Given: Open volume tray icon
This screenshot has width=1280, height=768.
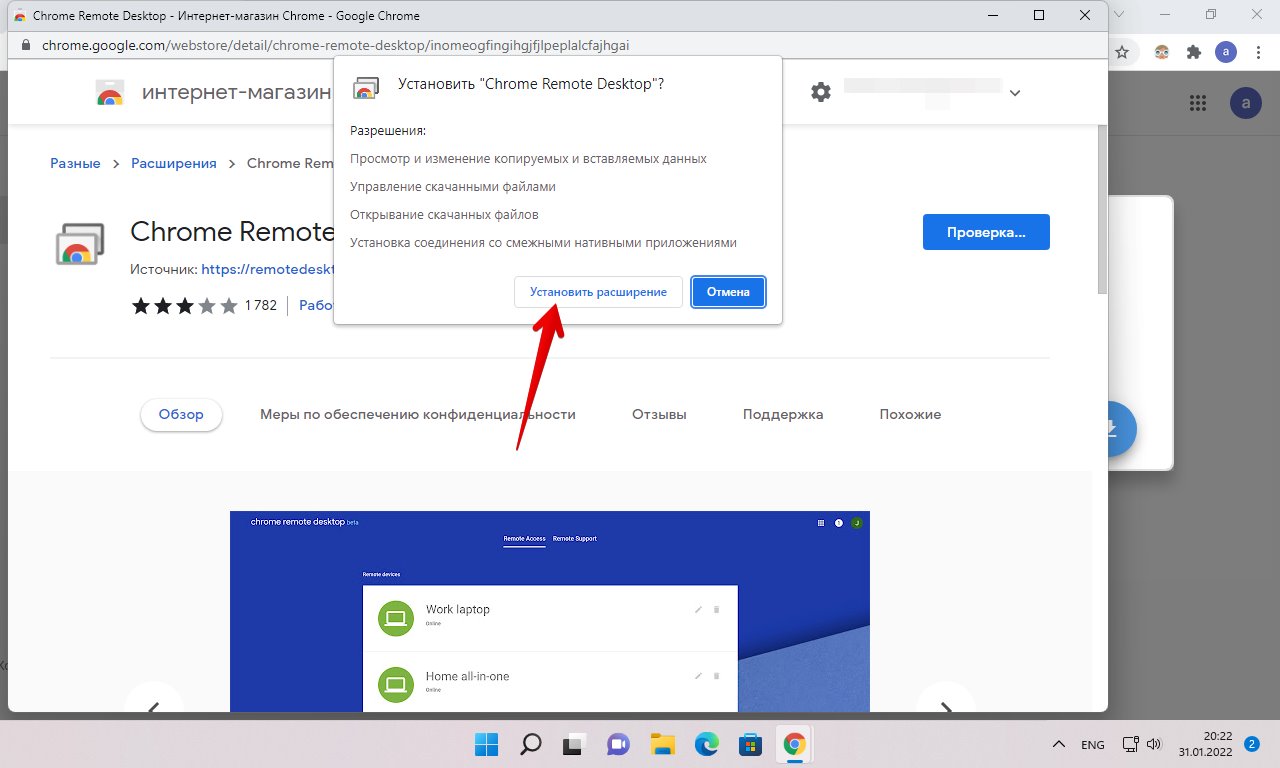Looking at the screenshot, I should click(1154, 744).
